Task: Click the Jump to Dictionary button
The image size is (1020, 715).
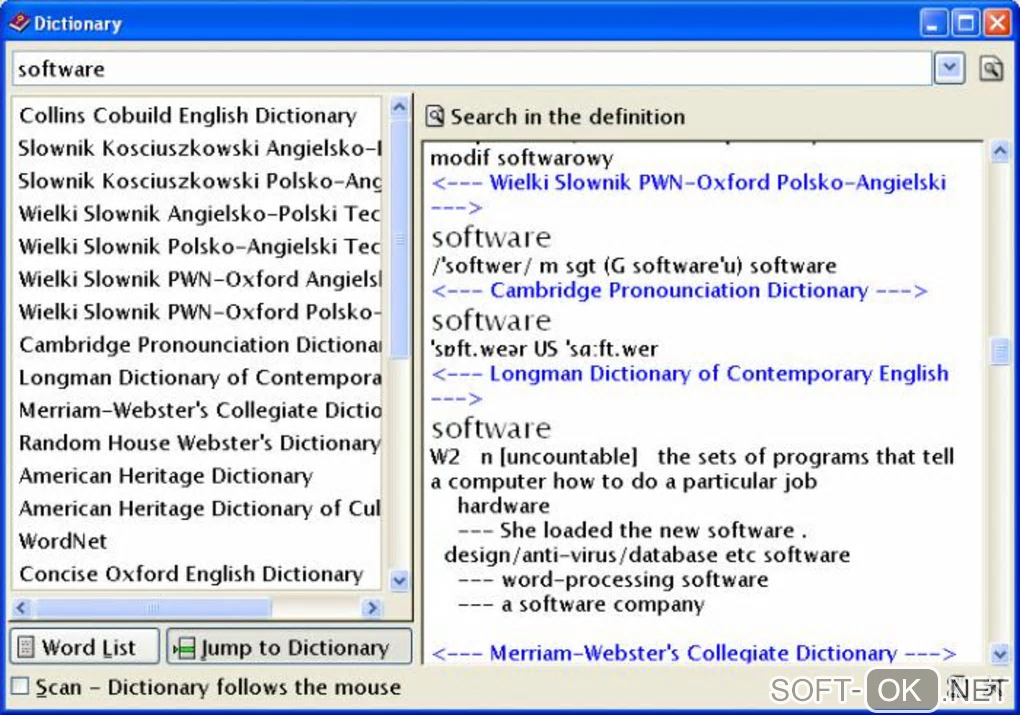Action: tap(289, 647)
